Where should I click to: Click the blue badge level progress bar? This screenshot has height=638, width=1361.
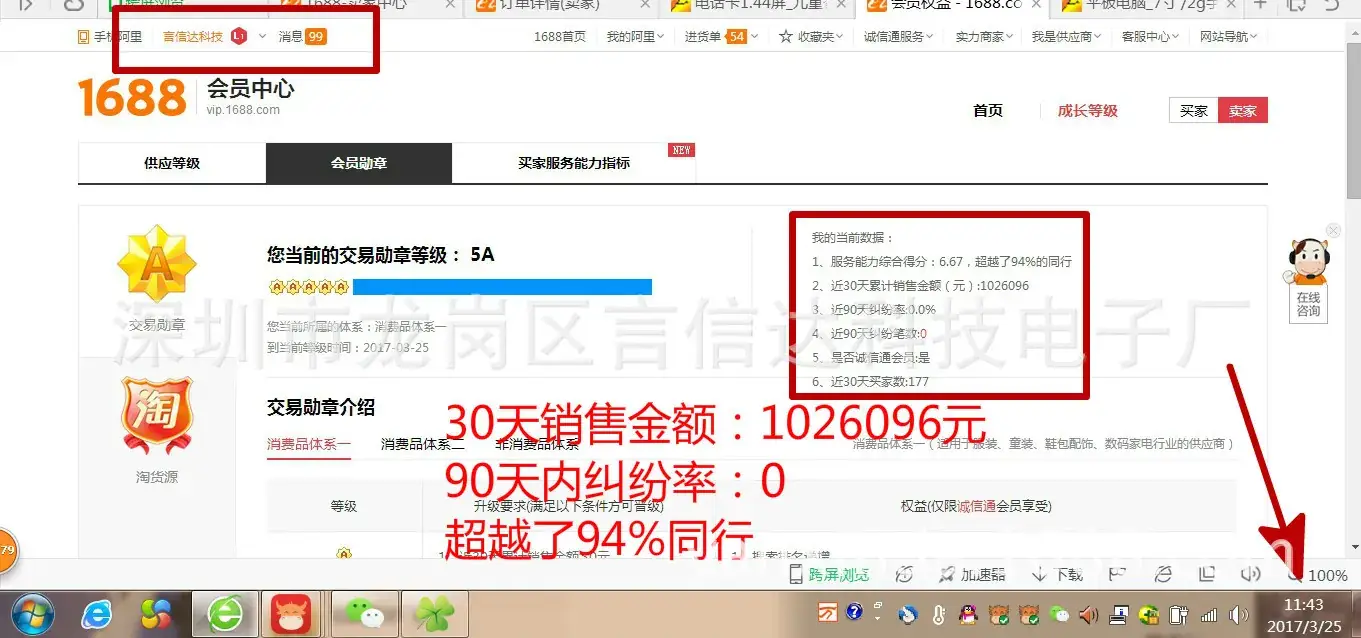(x=502, y=287)
